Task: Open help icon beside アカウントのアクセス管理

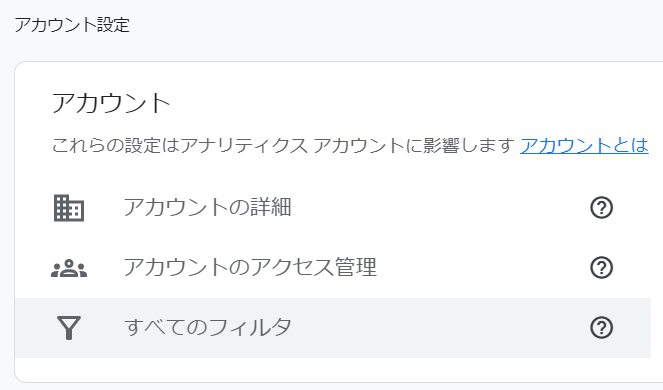Action: pos(601,268)
